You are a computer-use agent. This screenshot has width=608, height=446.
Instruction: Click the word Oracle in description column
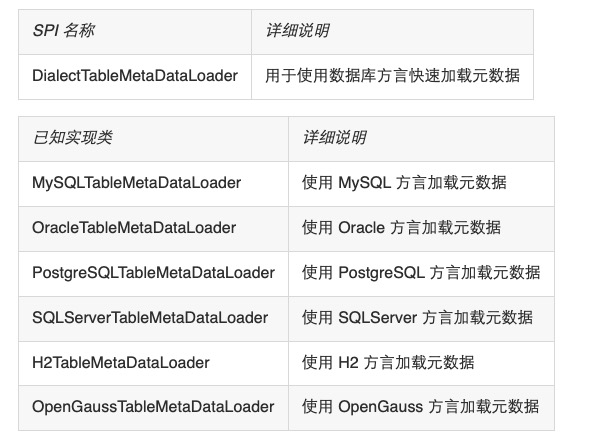click(361, 228)
